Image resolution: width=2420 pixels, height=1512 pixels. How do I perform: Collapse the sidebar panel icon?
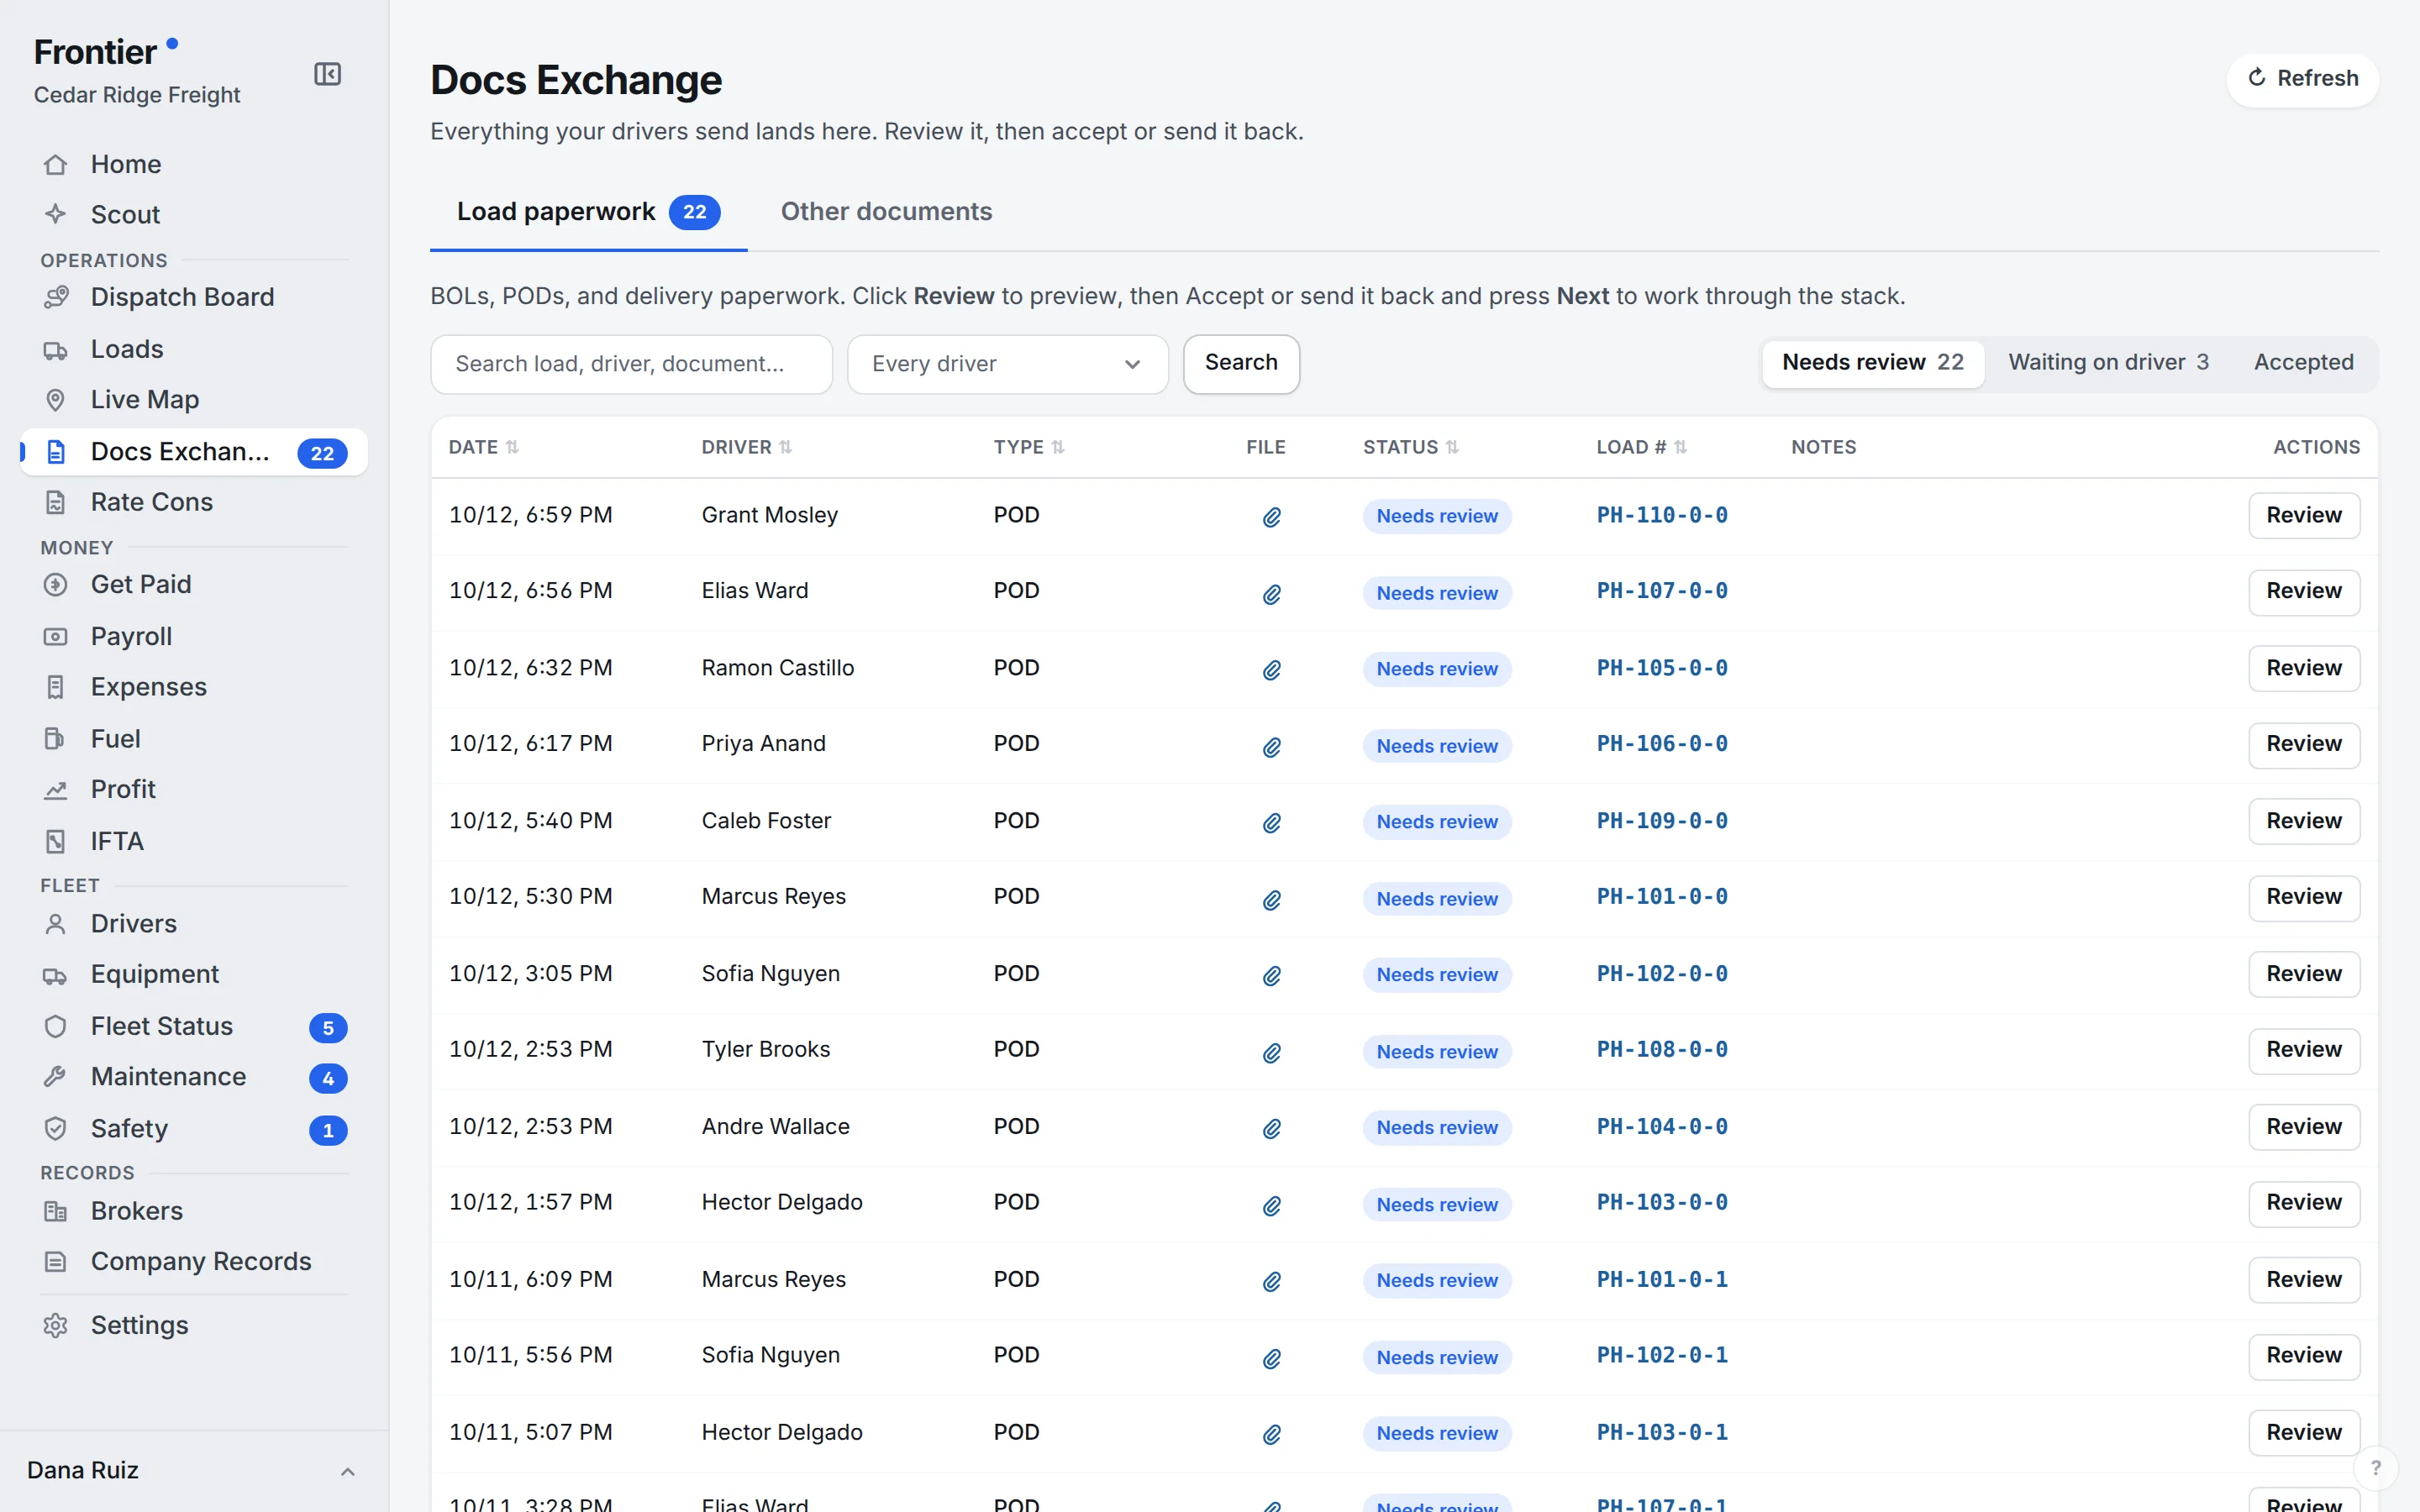pos(327,74)
